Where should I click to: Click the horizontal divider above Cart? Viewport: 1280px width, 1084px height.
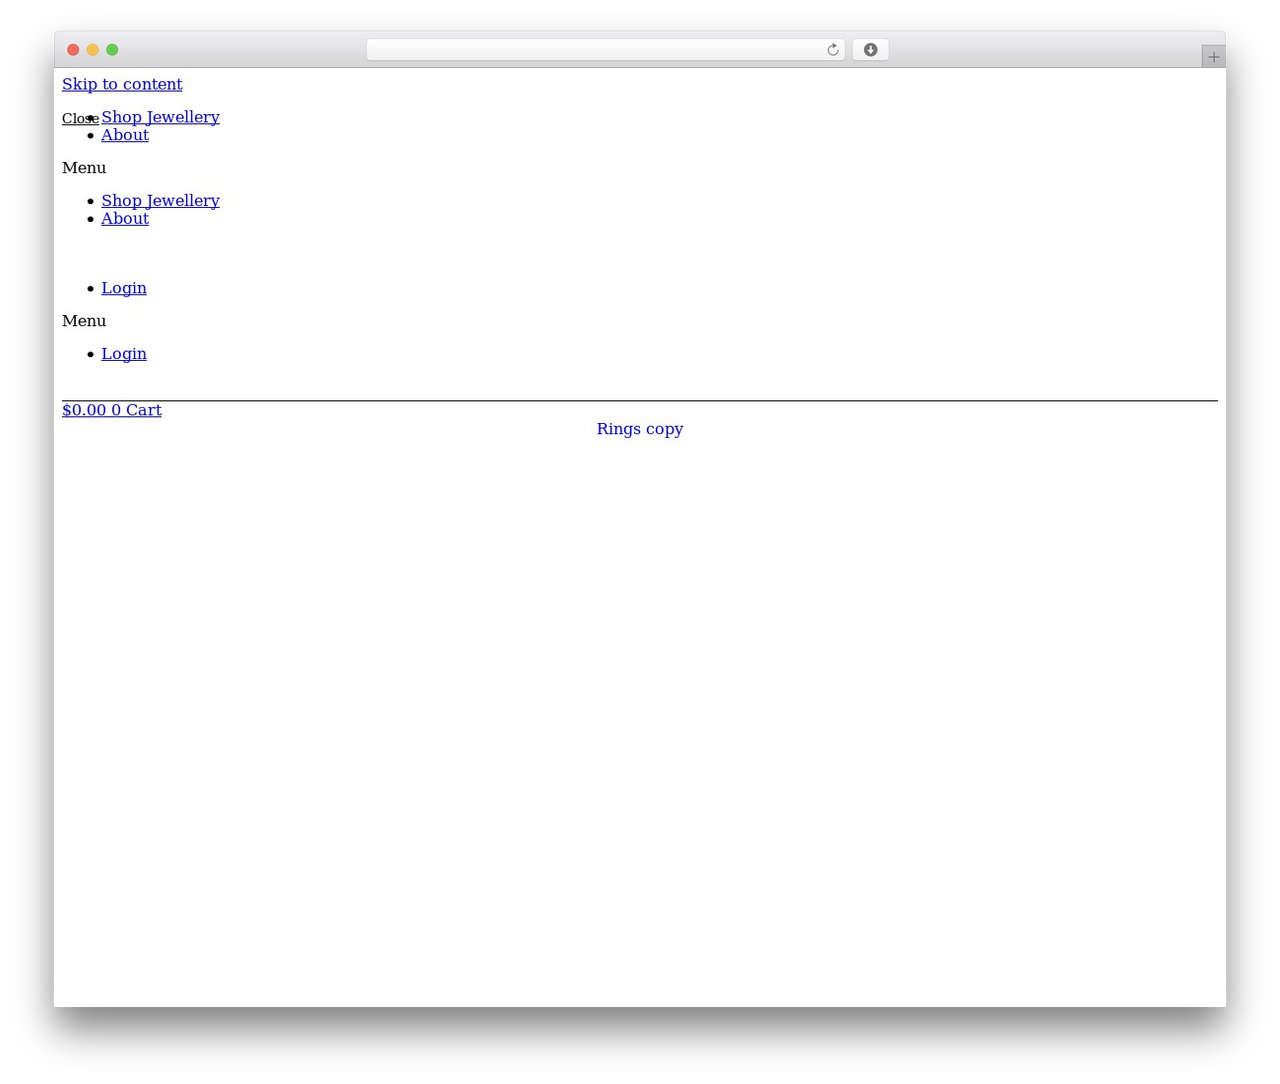(640, 400)
